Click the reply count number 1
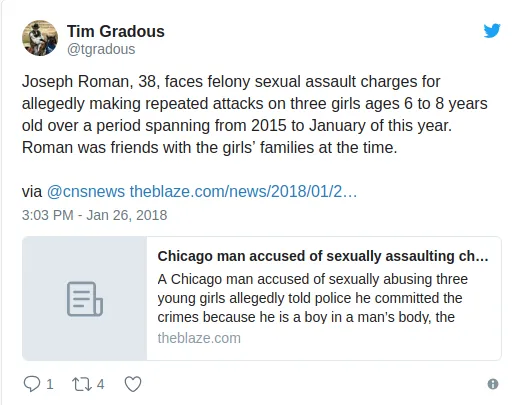This screenshot has width=520, height=405. pos(50,384)
